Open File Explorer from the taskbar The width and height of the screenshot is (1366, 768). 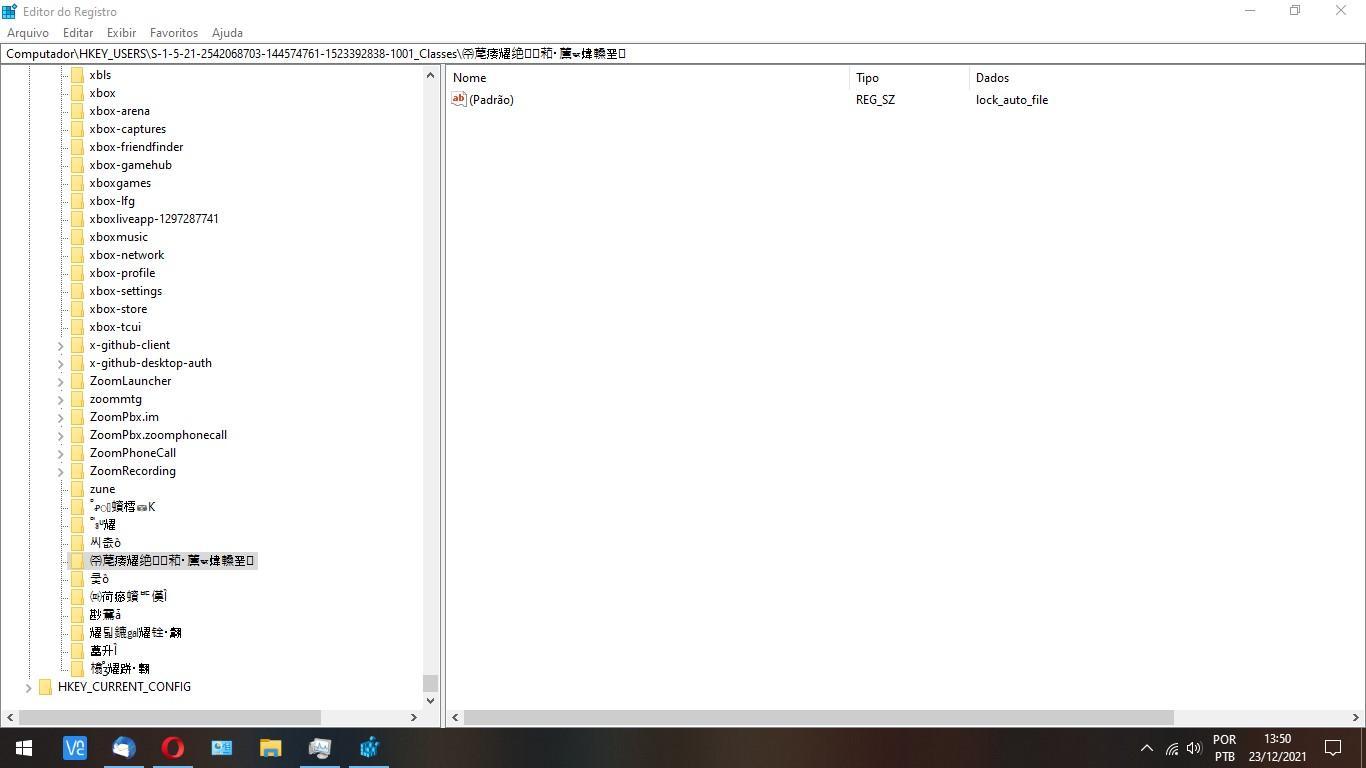coord(271,748)
